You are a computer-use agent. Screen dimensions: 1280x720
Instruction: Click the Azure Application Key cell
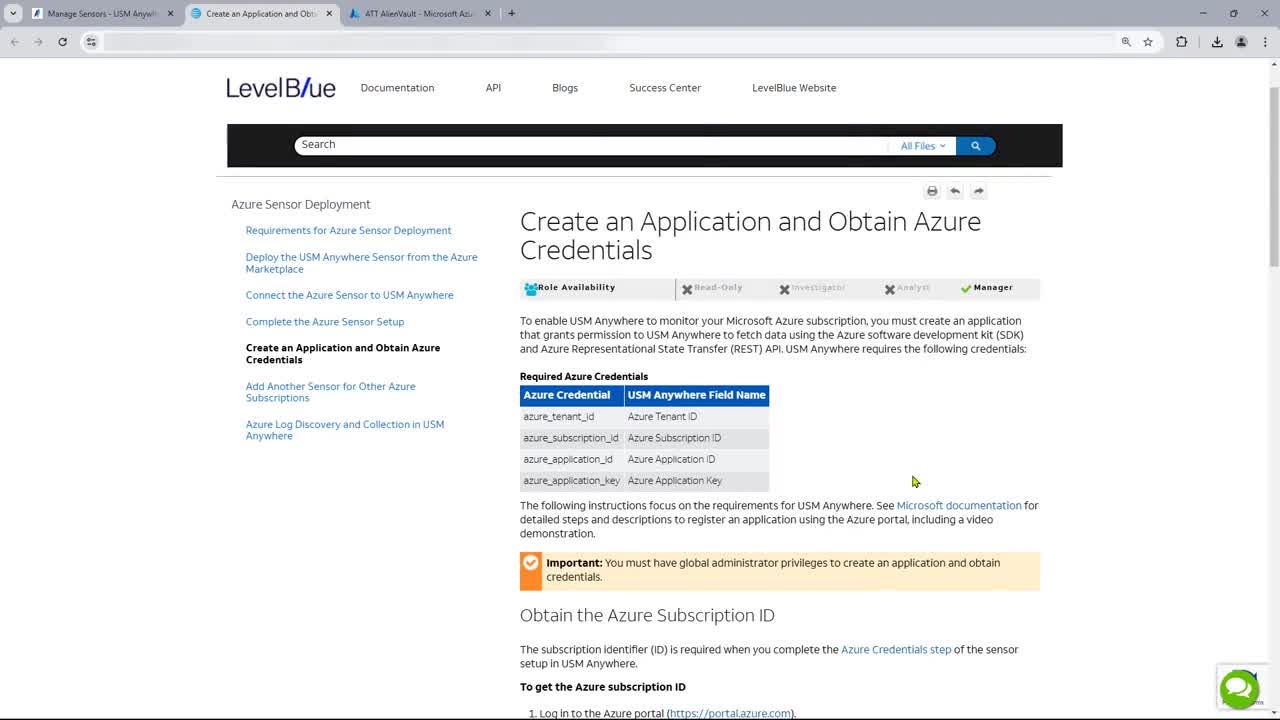[x=697, y=481]
